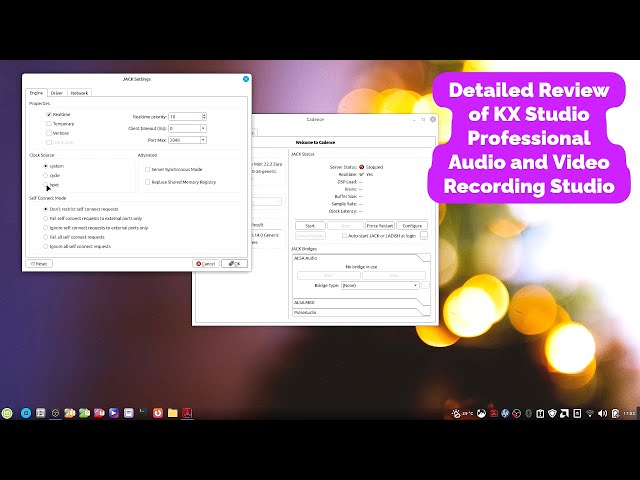Screen dimensions: 640x480
Task: Open the Wi-Fi network tray icon
Action: (589, 413)
